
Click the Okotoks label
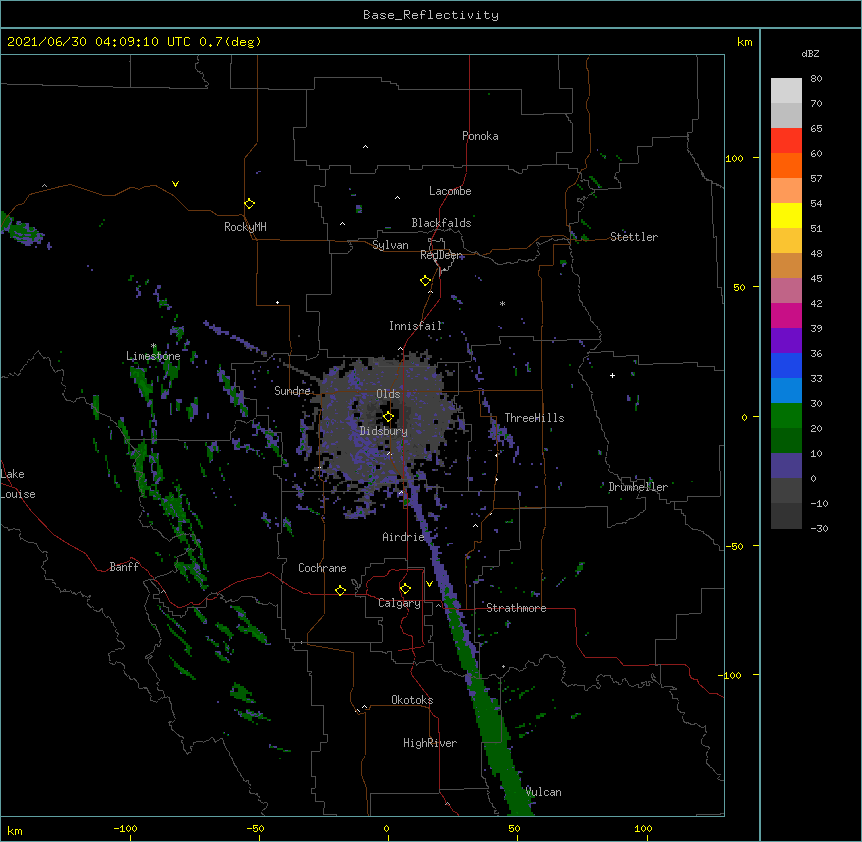(412, 700)
